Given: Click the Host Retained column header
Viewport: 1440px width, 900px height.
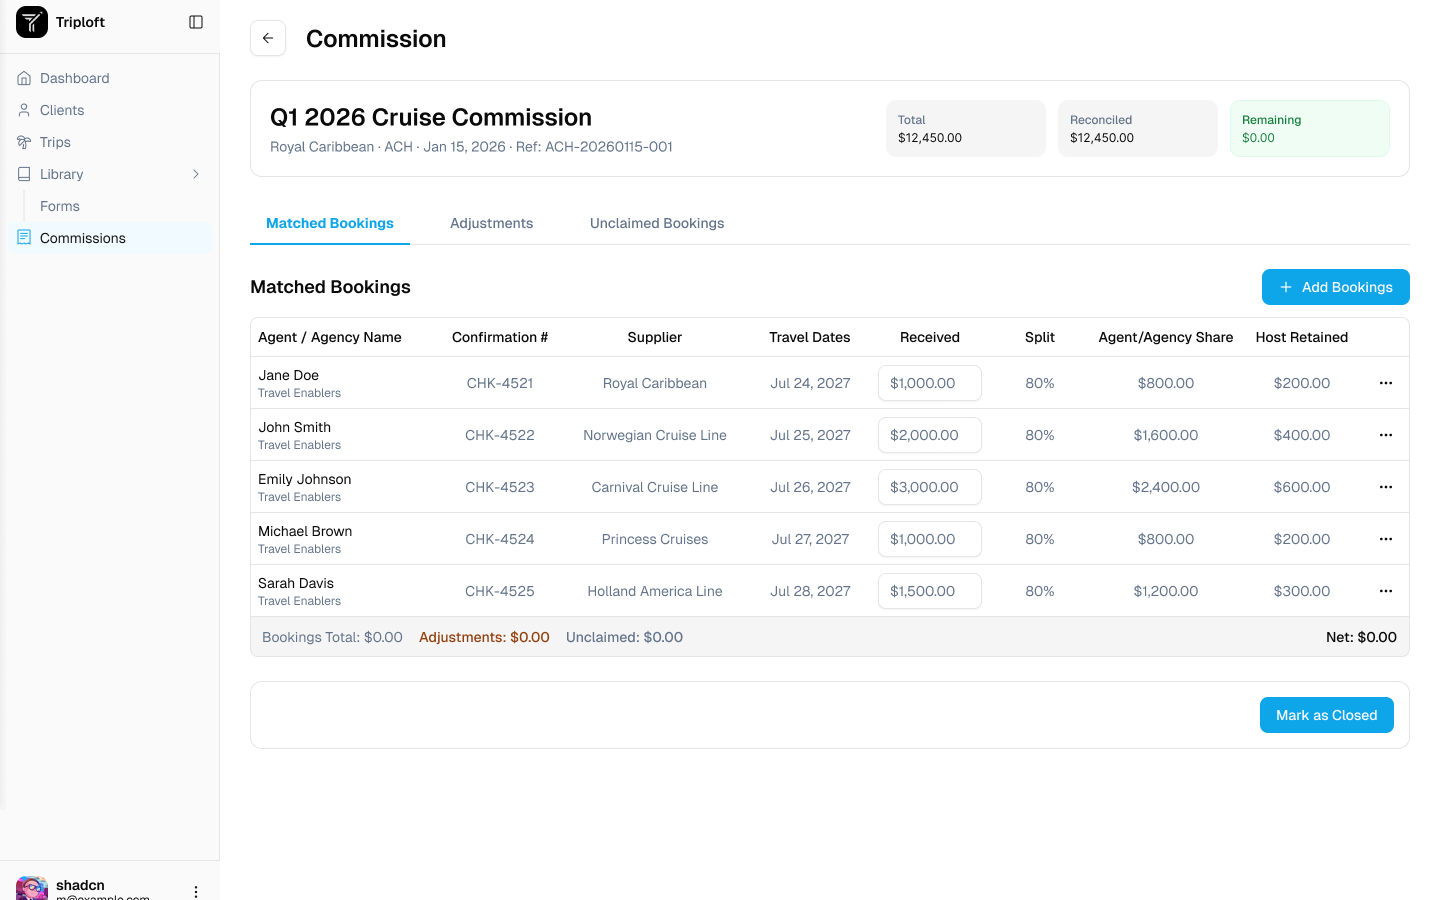Looking at the screenshot, I should pos(1302,337).
